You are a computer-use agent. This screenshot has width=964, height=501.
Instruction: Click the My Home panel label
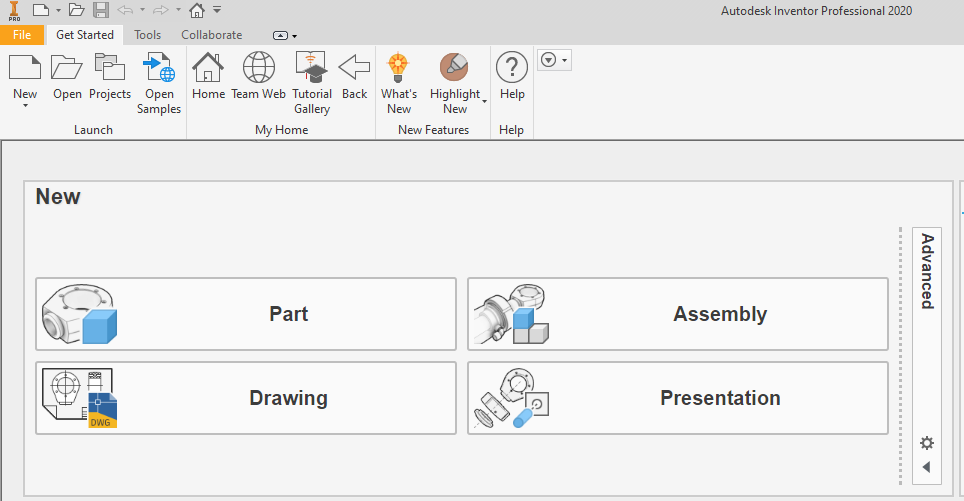[282, 130]
